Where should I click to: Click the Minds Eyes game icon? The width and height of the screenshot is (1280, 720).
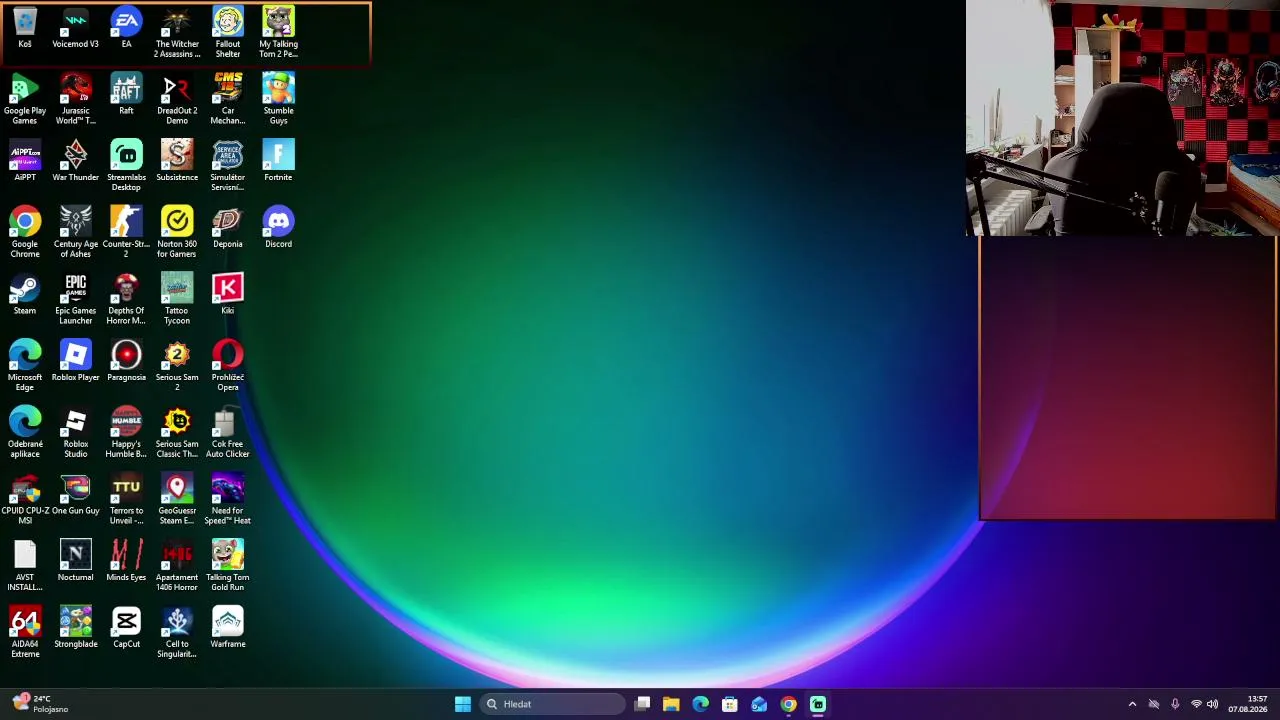126,562
